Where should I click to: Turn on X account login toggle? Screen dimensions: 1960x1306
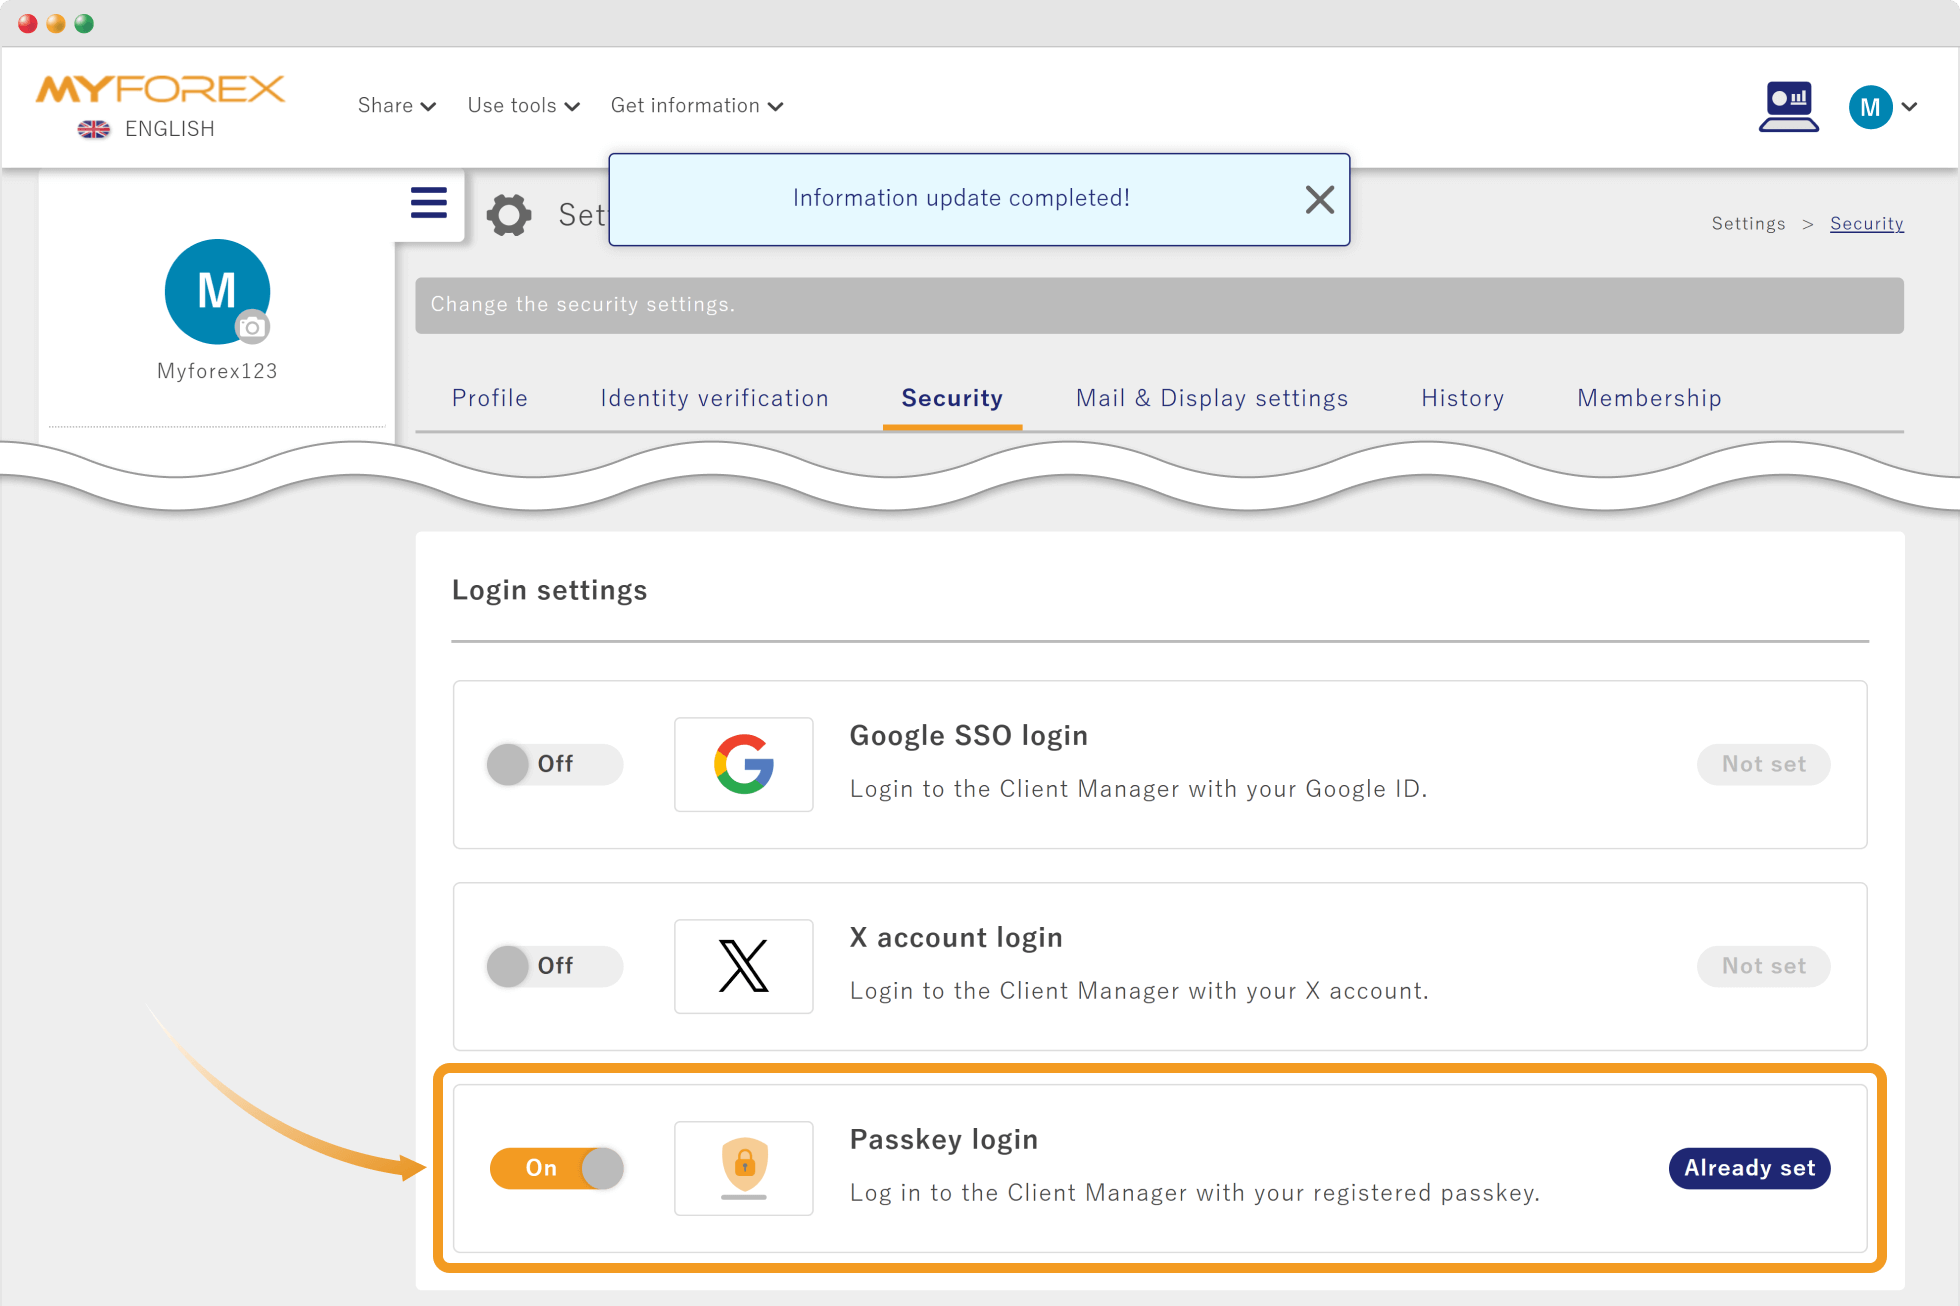pyautogui.click(x=555, y=966)
